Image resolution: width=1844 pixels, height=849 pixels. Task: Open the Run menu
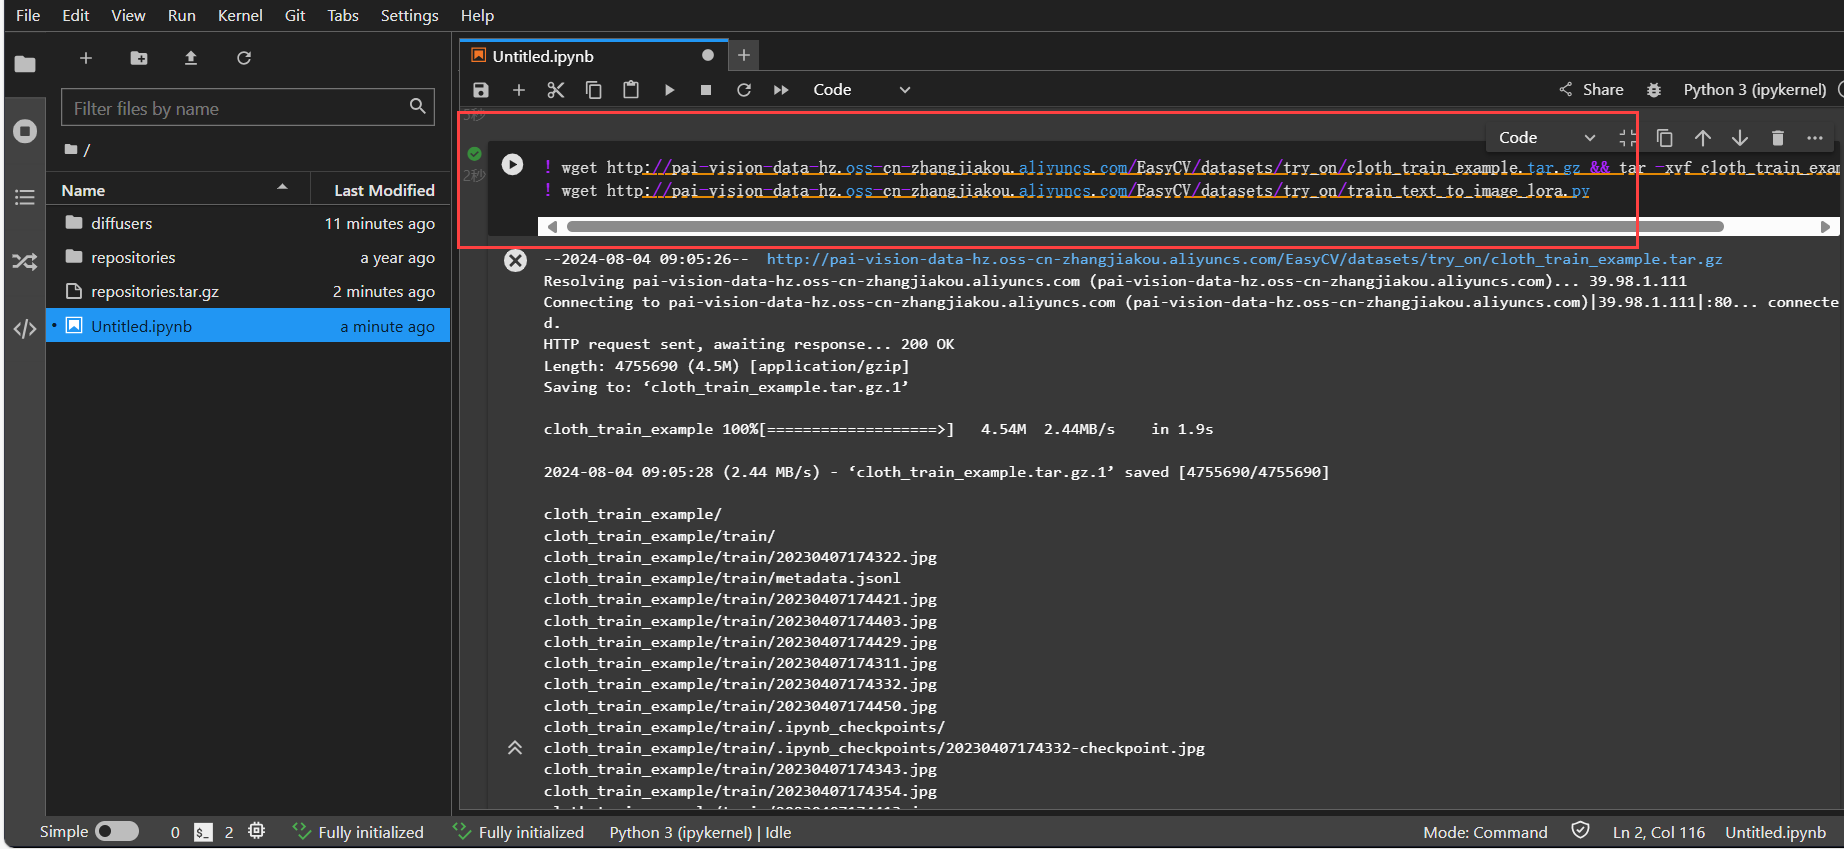point(181,15)
